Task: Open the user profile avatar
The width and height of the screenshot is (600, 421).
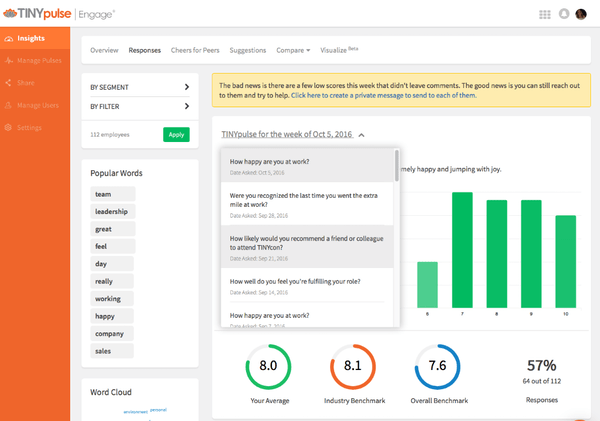Action: [x=581, y=14]
